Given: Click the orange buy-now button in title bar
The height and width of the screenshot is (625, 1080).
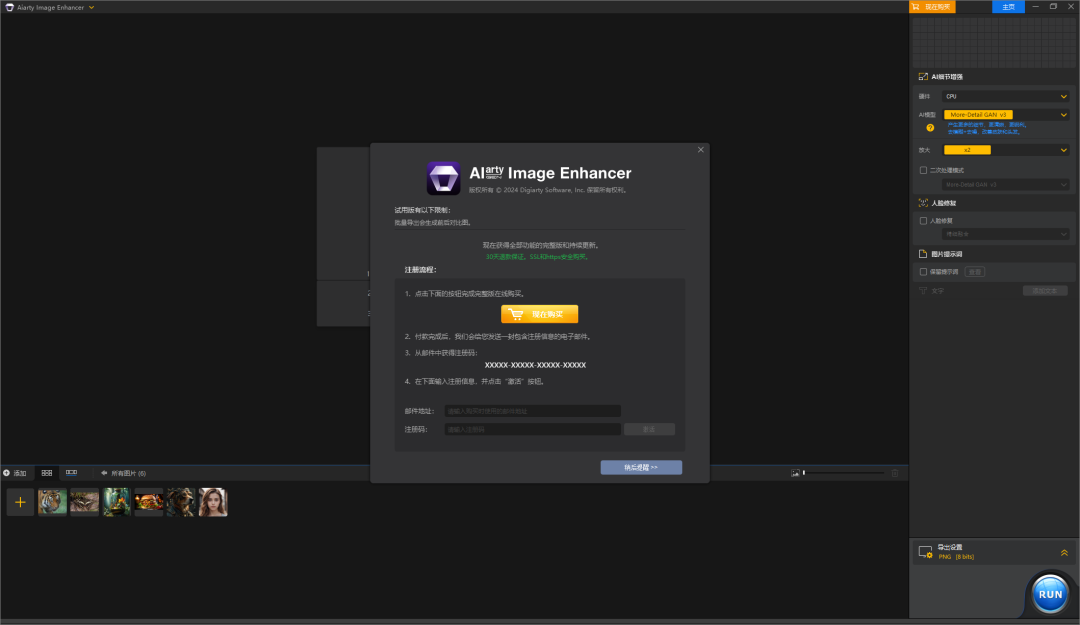Looking at the screenshot, I should pyautogui.click(x=932, y=7).
